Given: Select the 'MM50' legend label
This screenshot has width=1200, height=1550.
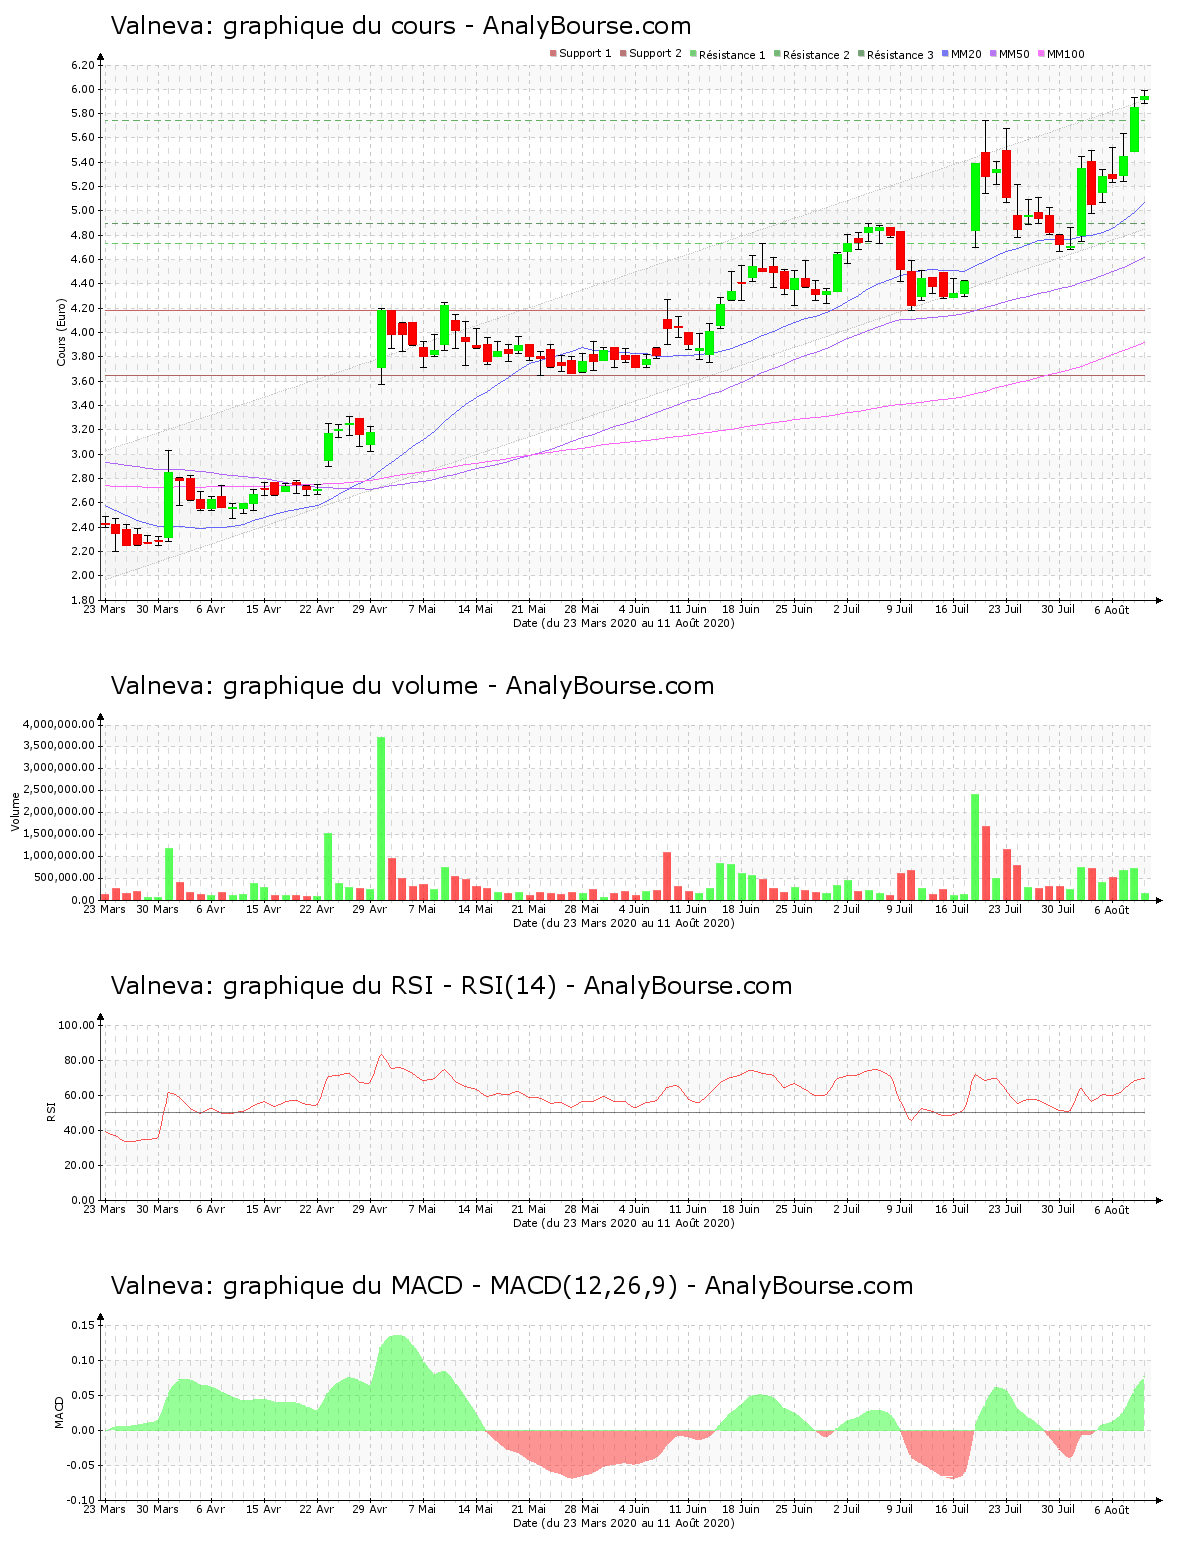Looking at the screenshot, I should 1014,54.
